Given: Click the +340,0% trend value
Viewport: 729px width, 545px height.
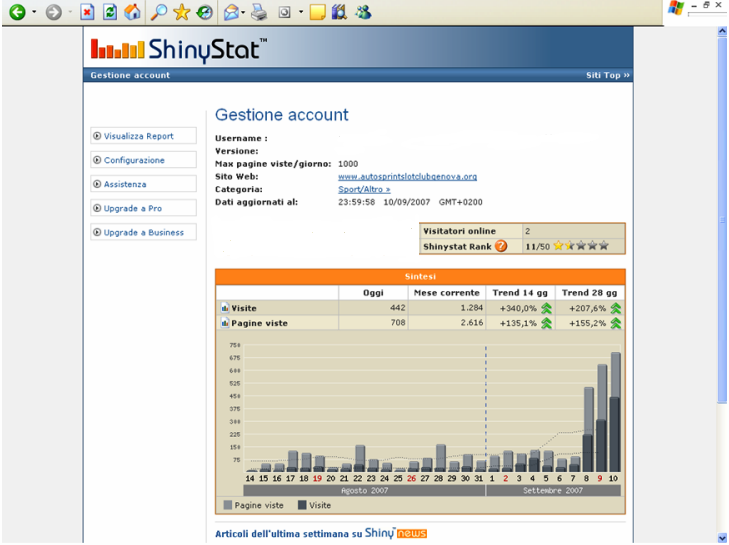Looking at the screenshot, I should [518, 308].
